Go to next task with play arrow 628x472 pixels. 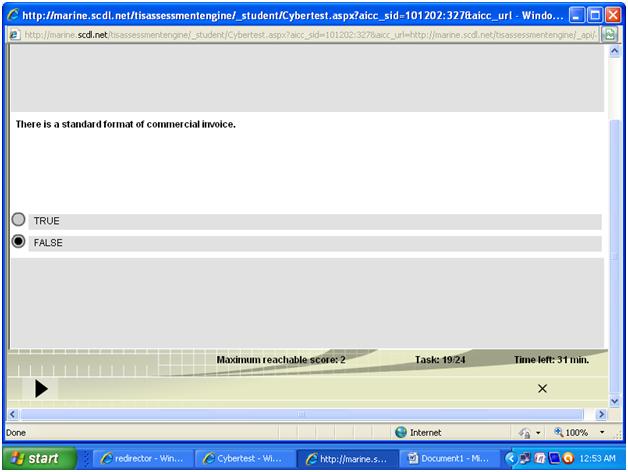tap(41, 389)
